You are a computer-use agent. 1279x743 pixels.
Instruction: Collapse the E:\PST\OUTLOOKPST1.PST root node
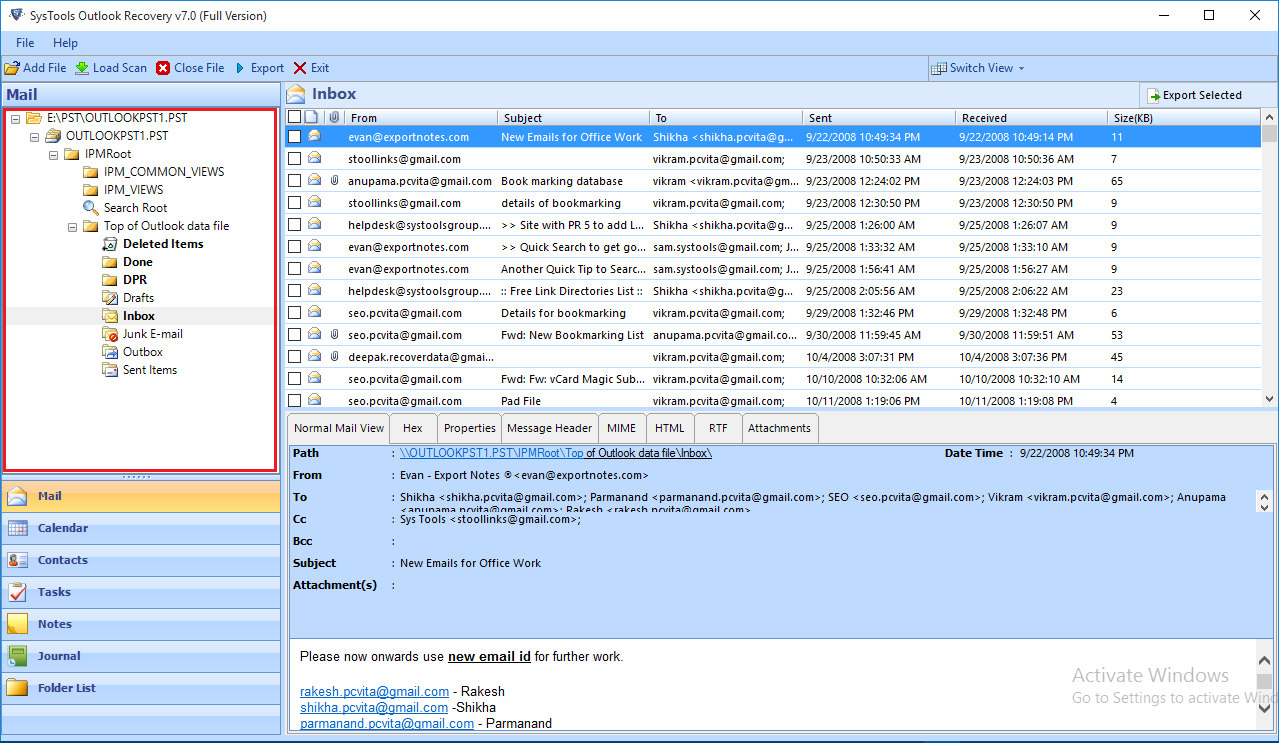click(x=15, y=118)
